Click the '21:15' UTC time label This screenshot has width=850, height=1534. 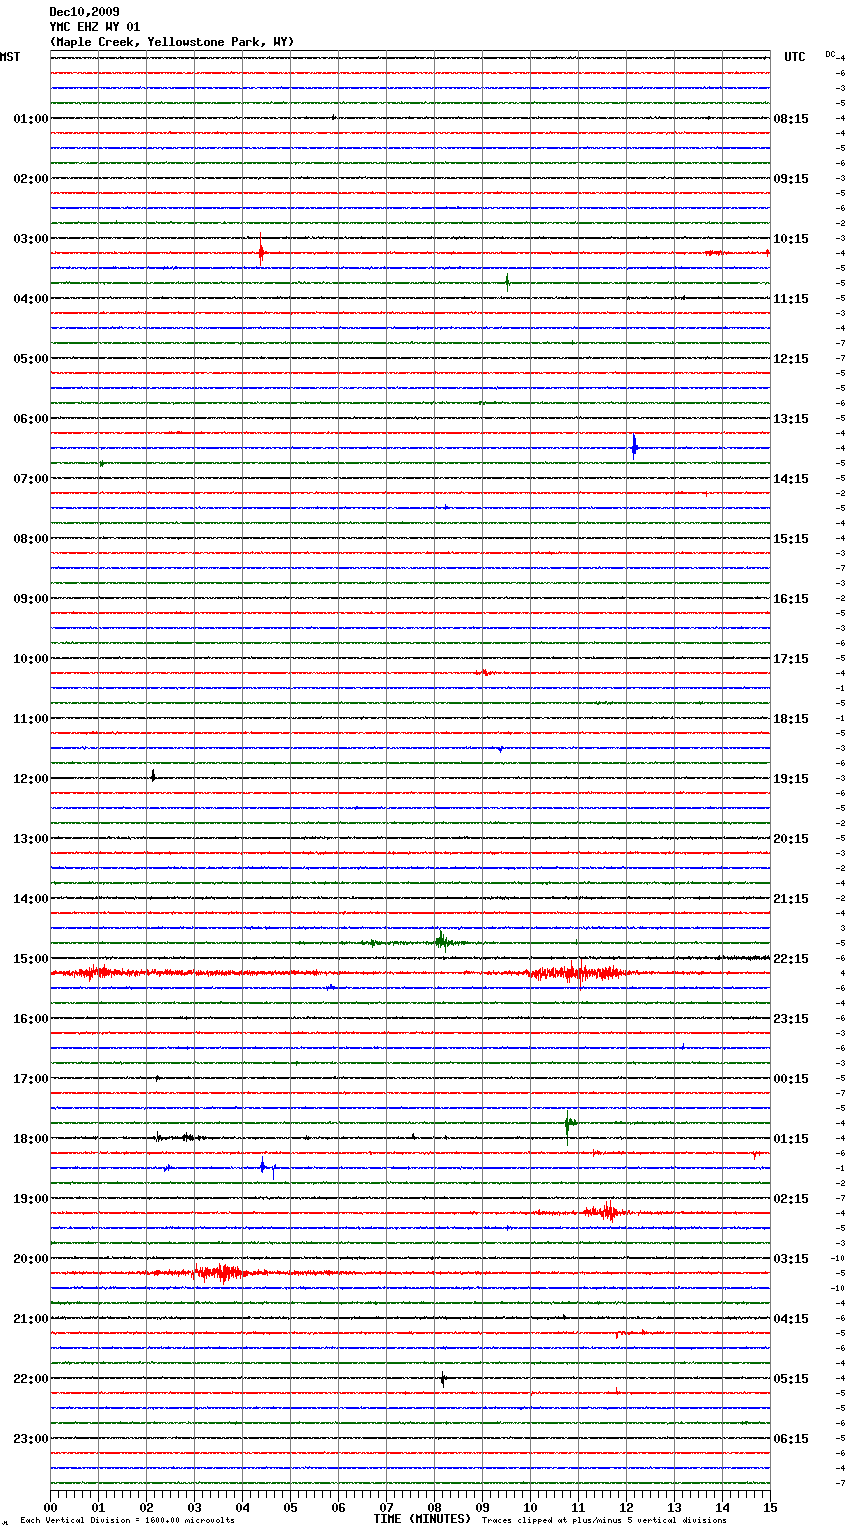tap(791, 899)
